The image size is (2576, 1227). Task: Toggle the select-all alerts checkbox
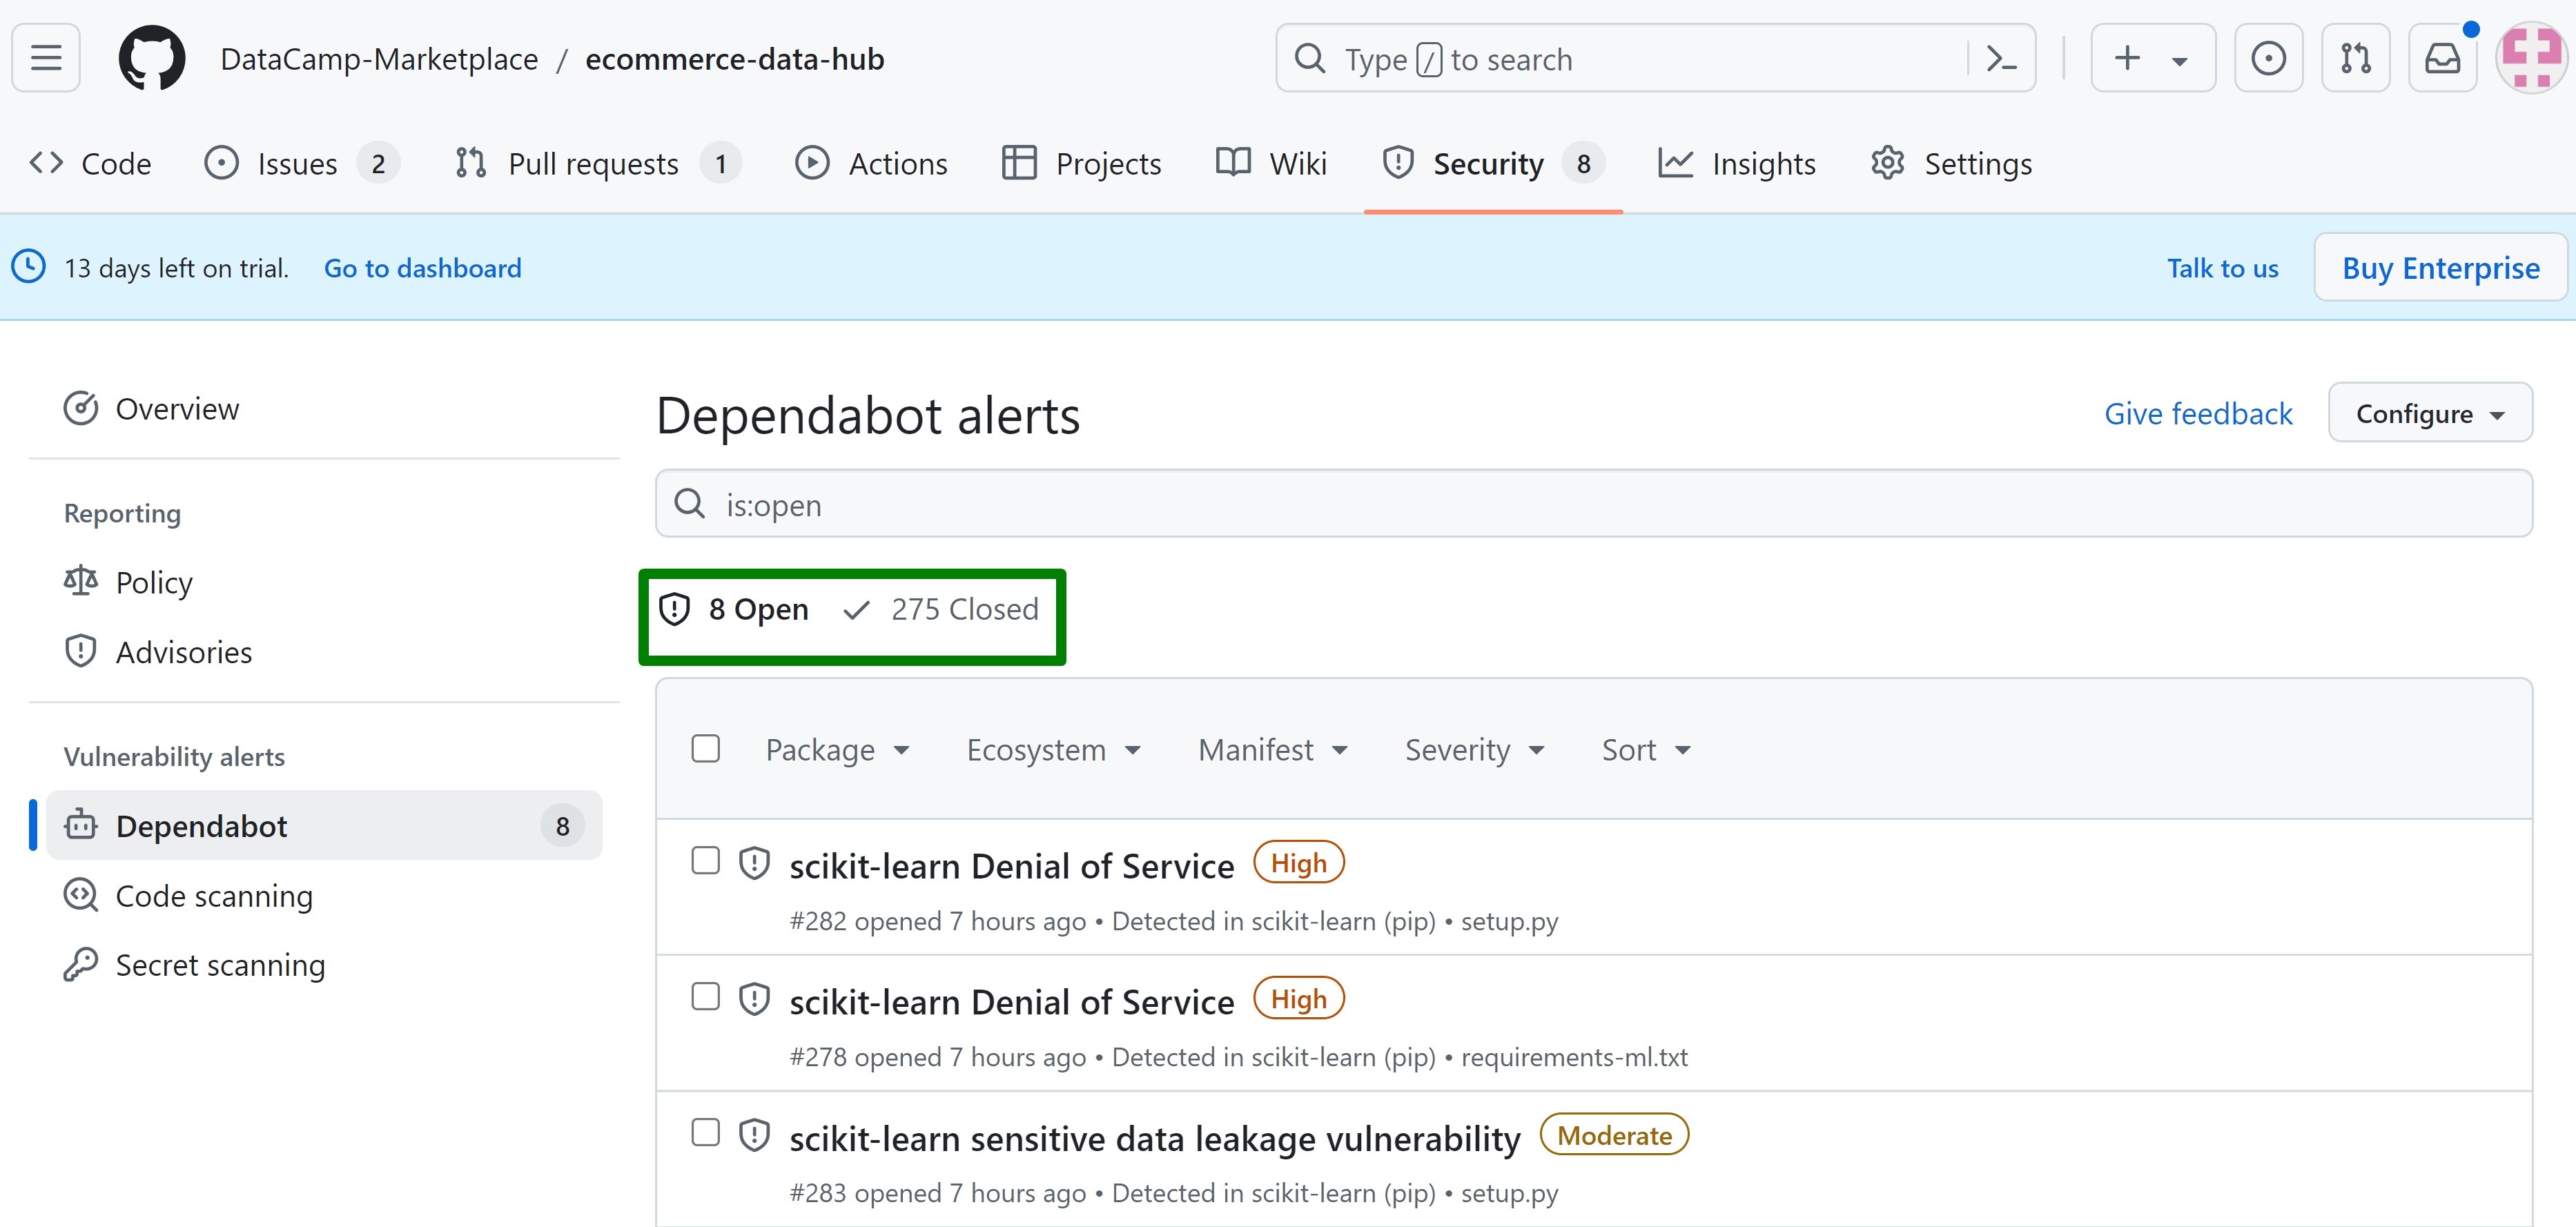(x=706, y=748)
